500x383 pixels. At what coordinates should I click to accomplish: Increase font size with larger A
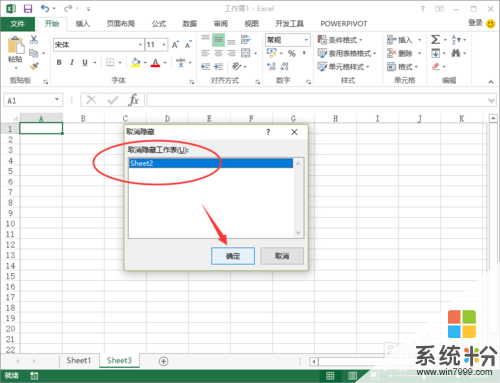click(175, 45)
